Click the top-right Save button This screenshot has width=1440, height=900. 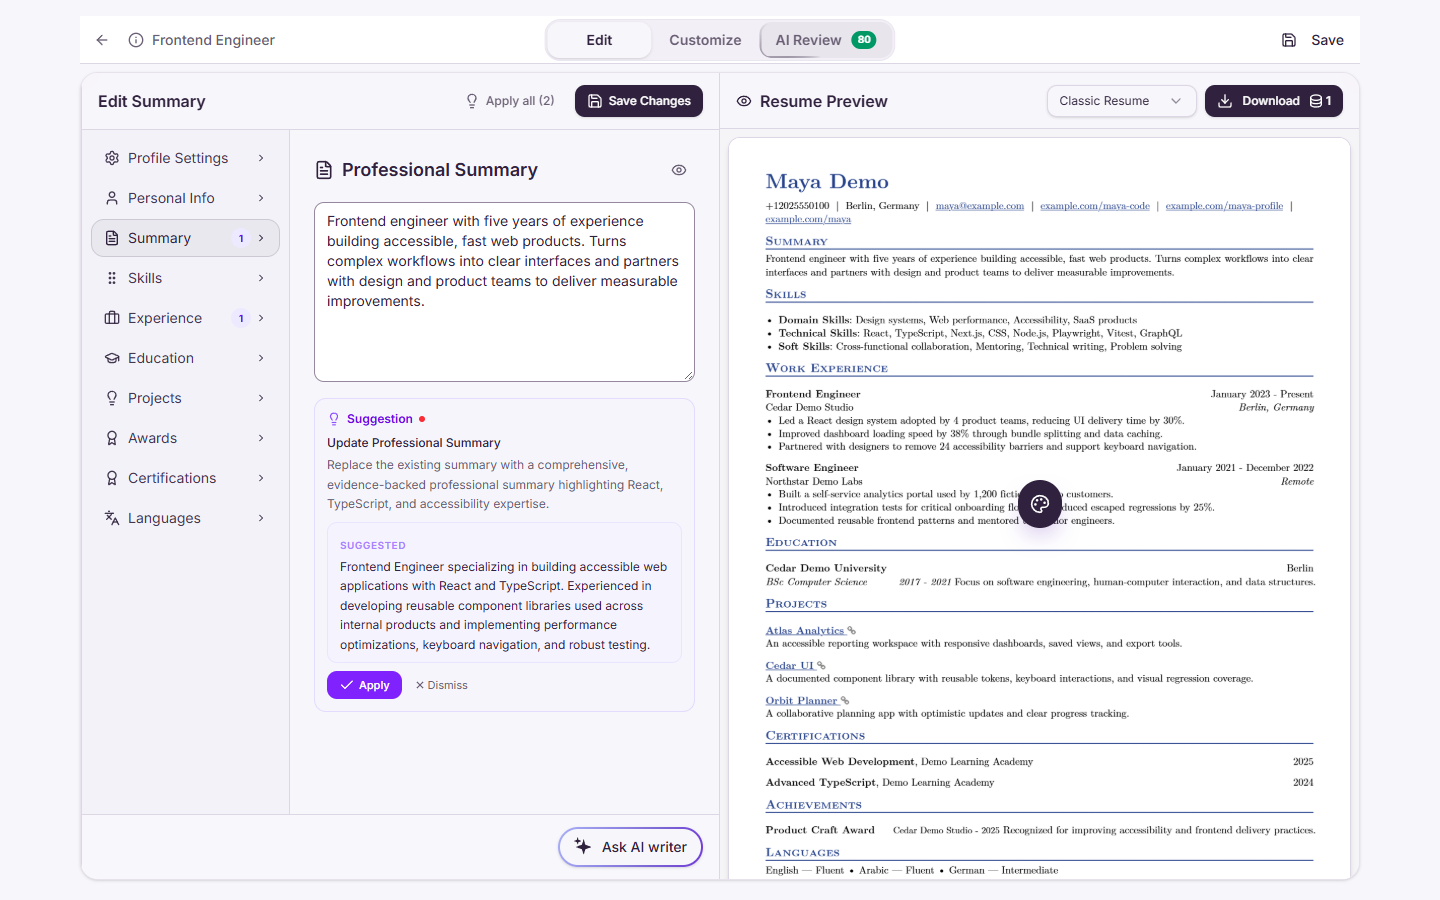tap(1312, 40)
